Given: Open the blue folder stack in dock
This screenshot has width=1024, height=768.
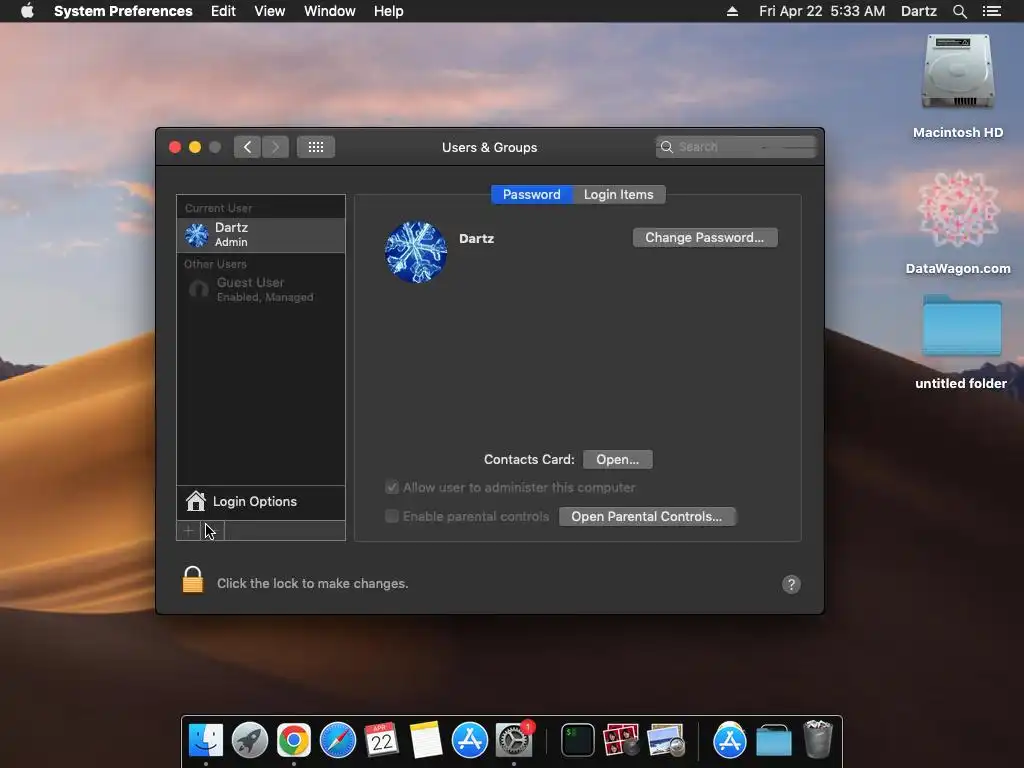Looking at the screenshot, I should (x=774, y=740).
